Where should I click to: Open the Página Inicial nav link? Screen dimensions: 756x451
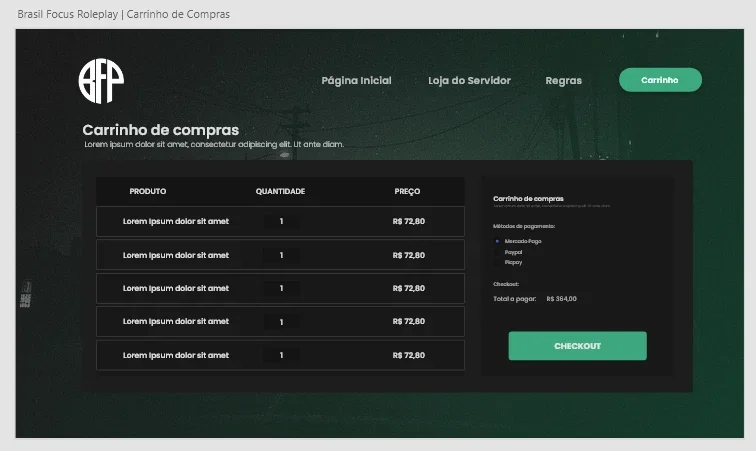tap(356, 81)
